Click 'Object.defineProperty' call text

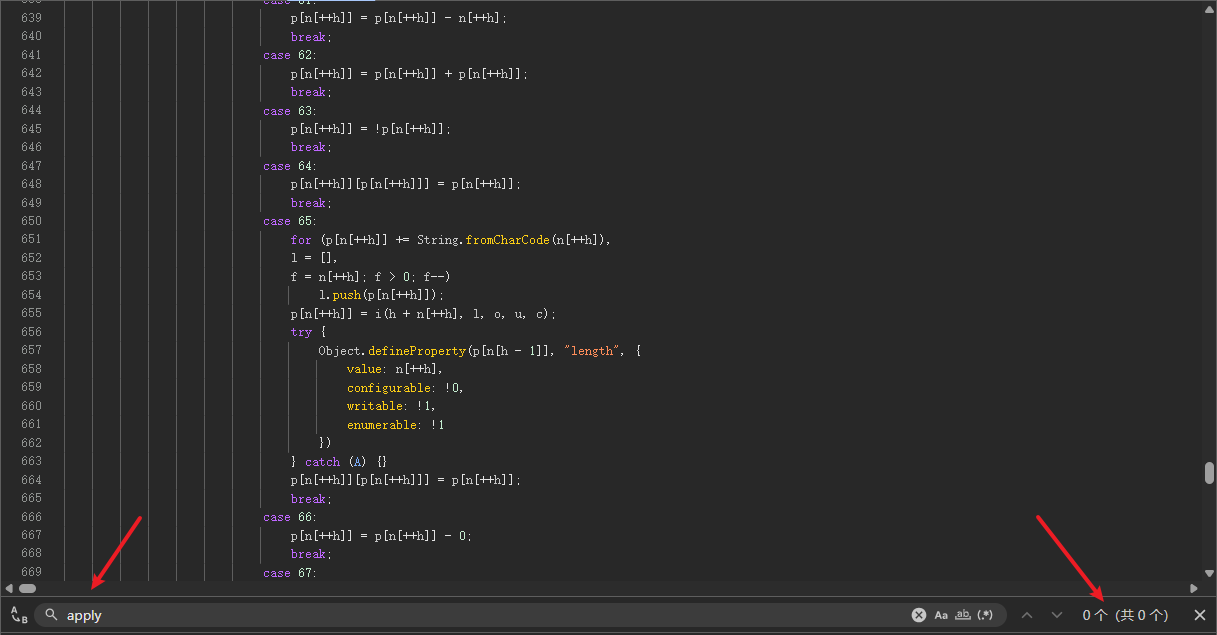click(392, 351)
